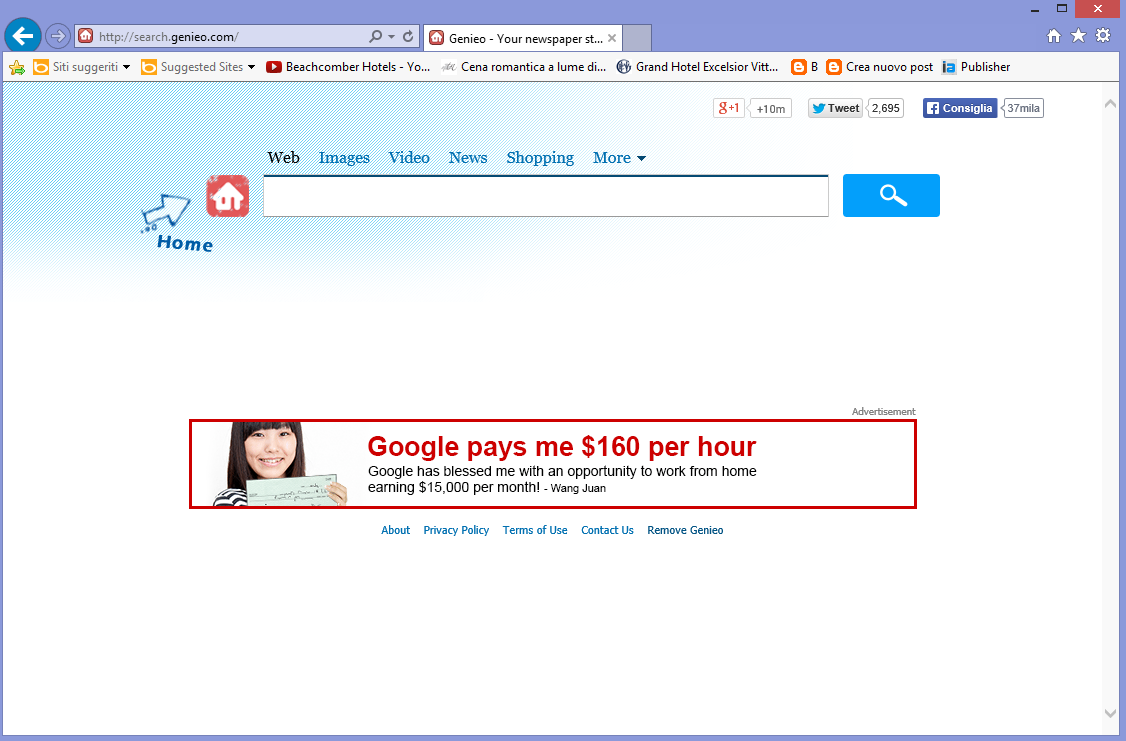Focus the Genieo search input field

(x=546, y=195)
